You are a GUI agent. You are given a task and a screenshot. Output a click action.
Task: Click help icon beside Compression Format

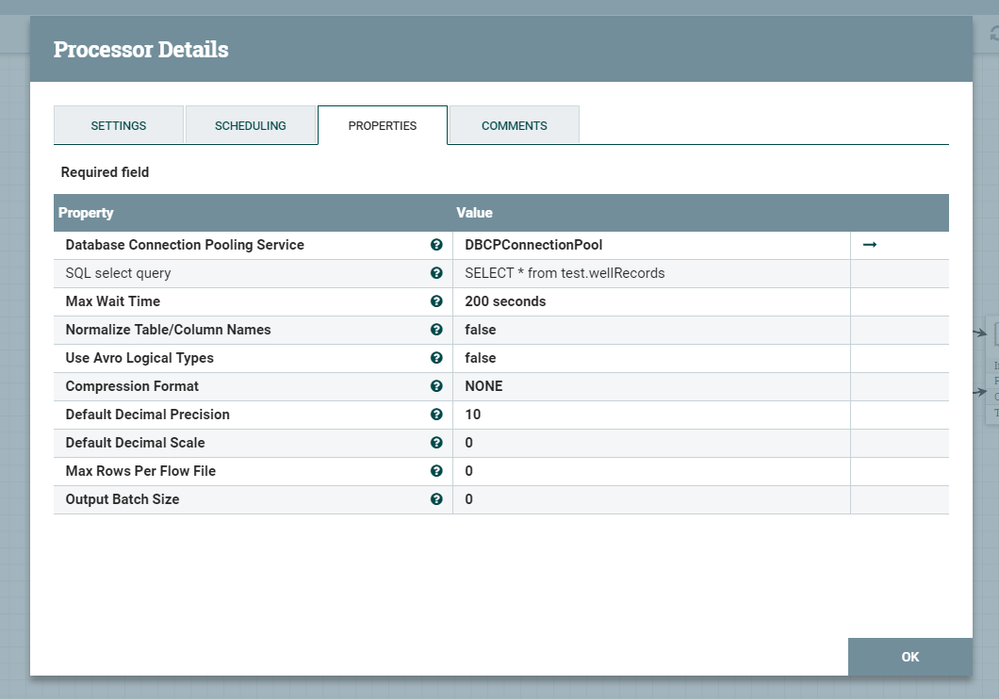click(436, 386)
